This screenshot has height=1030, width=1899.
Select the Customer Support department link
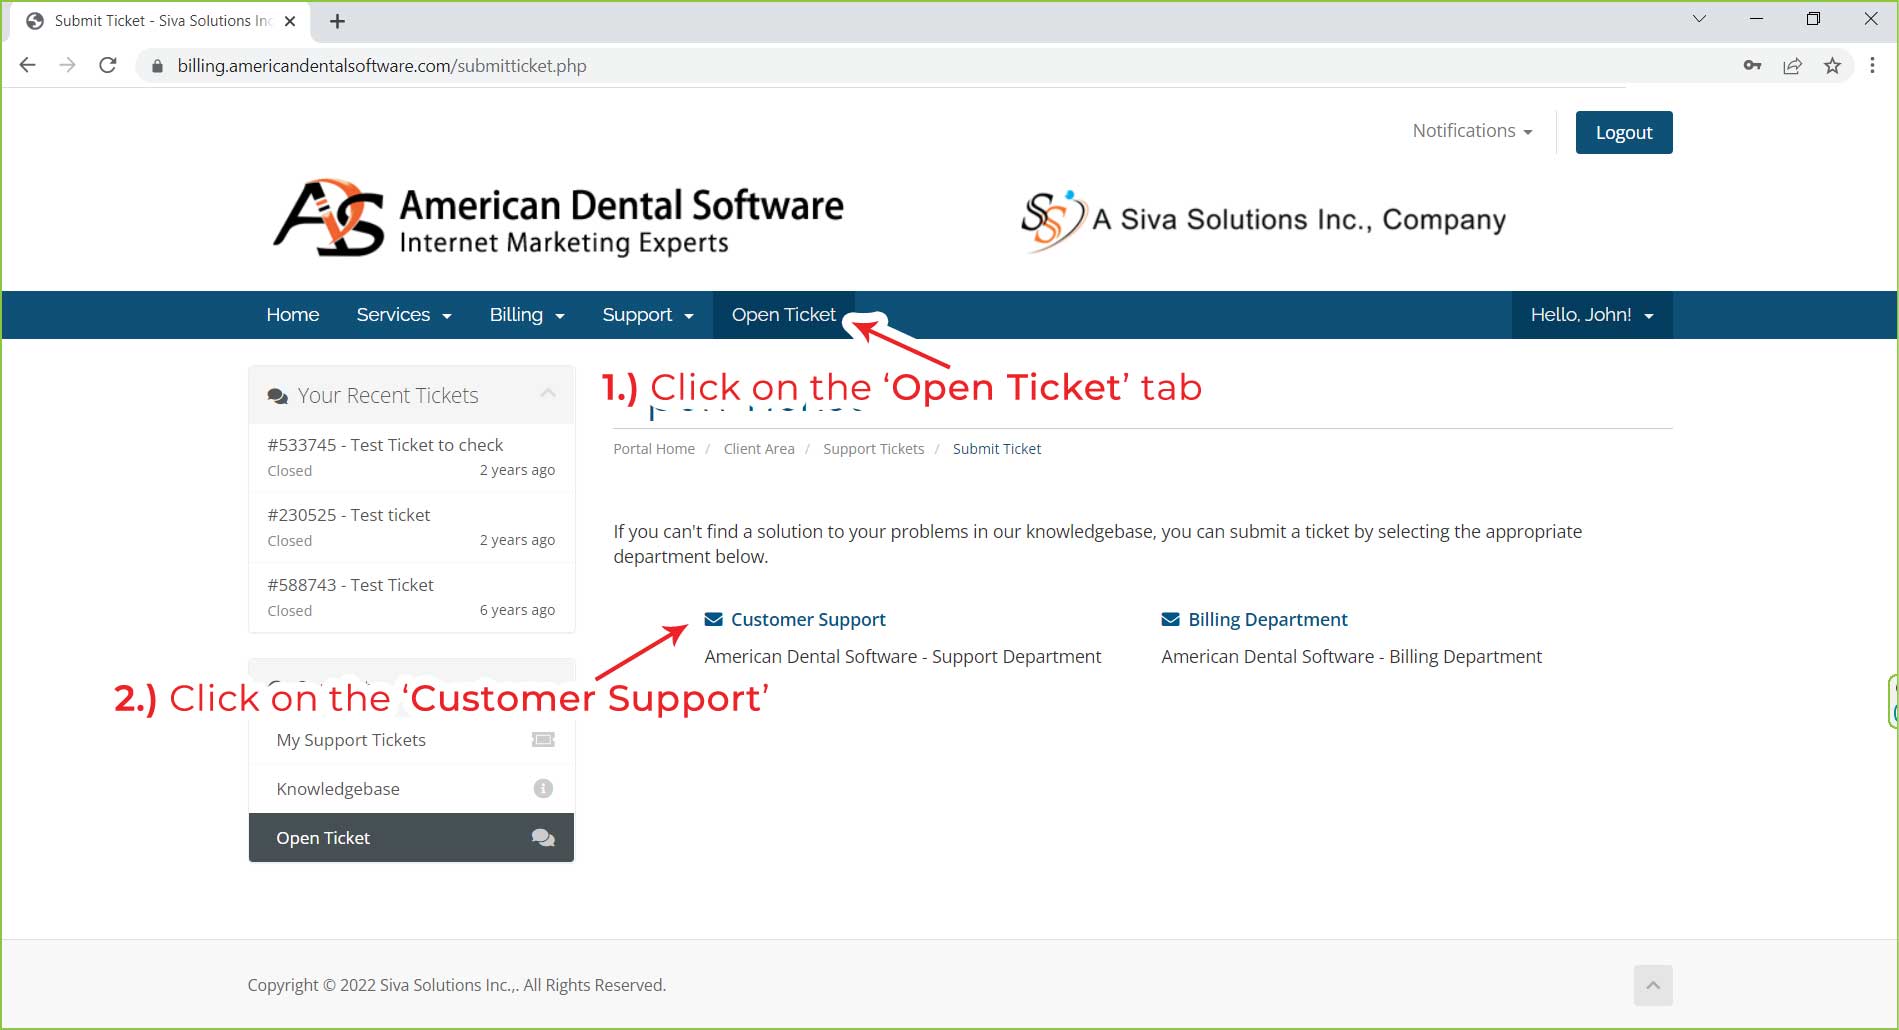point(807,620)
